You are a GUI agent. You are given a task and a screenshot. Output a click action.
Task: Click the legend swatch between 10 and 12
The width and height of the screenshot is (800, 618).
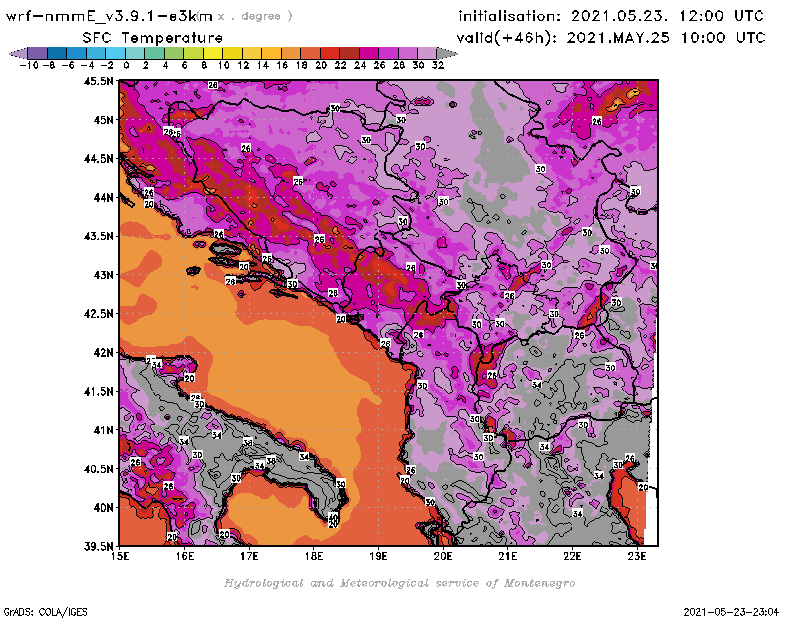pos(233,53)
